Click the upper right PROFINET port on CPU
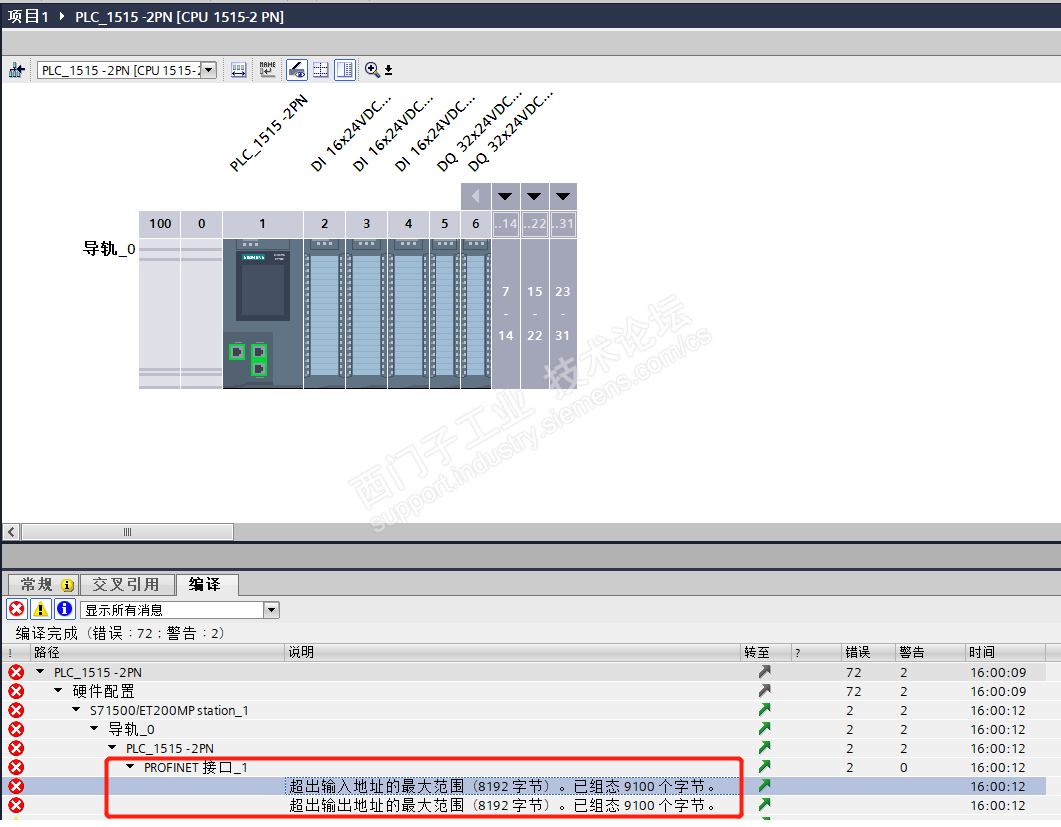Screen dimensions: 1061x827 [258, 352]
